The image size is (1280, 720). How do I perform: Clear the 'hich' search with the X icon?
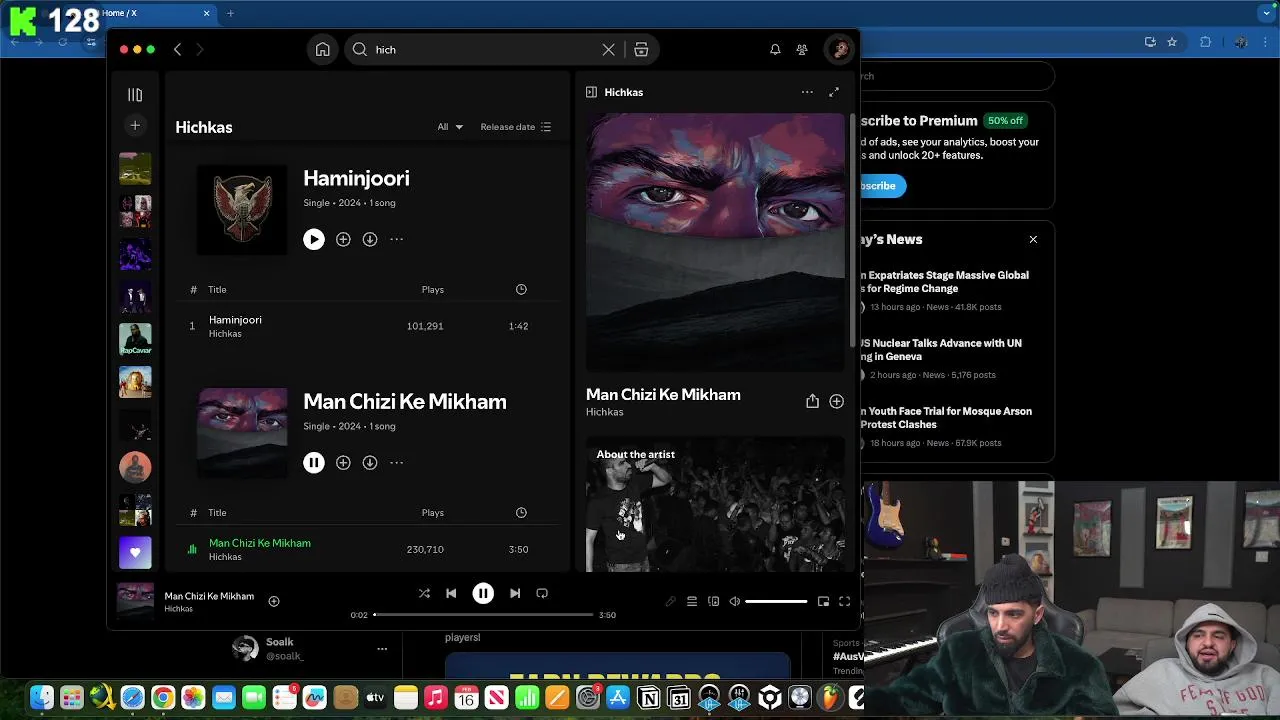(x=608, y=49)
